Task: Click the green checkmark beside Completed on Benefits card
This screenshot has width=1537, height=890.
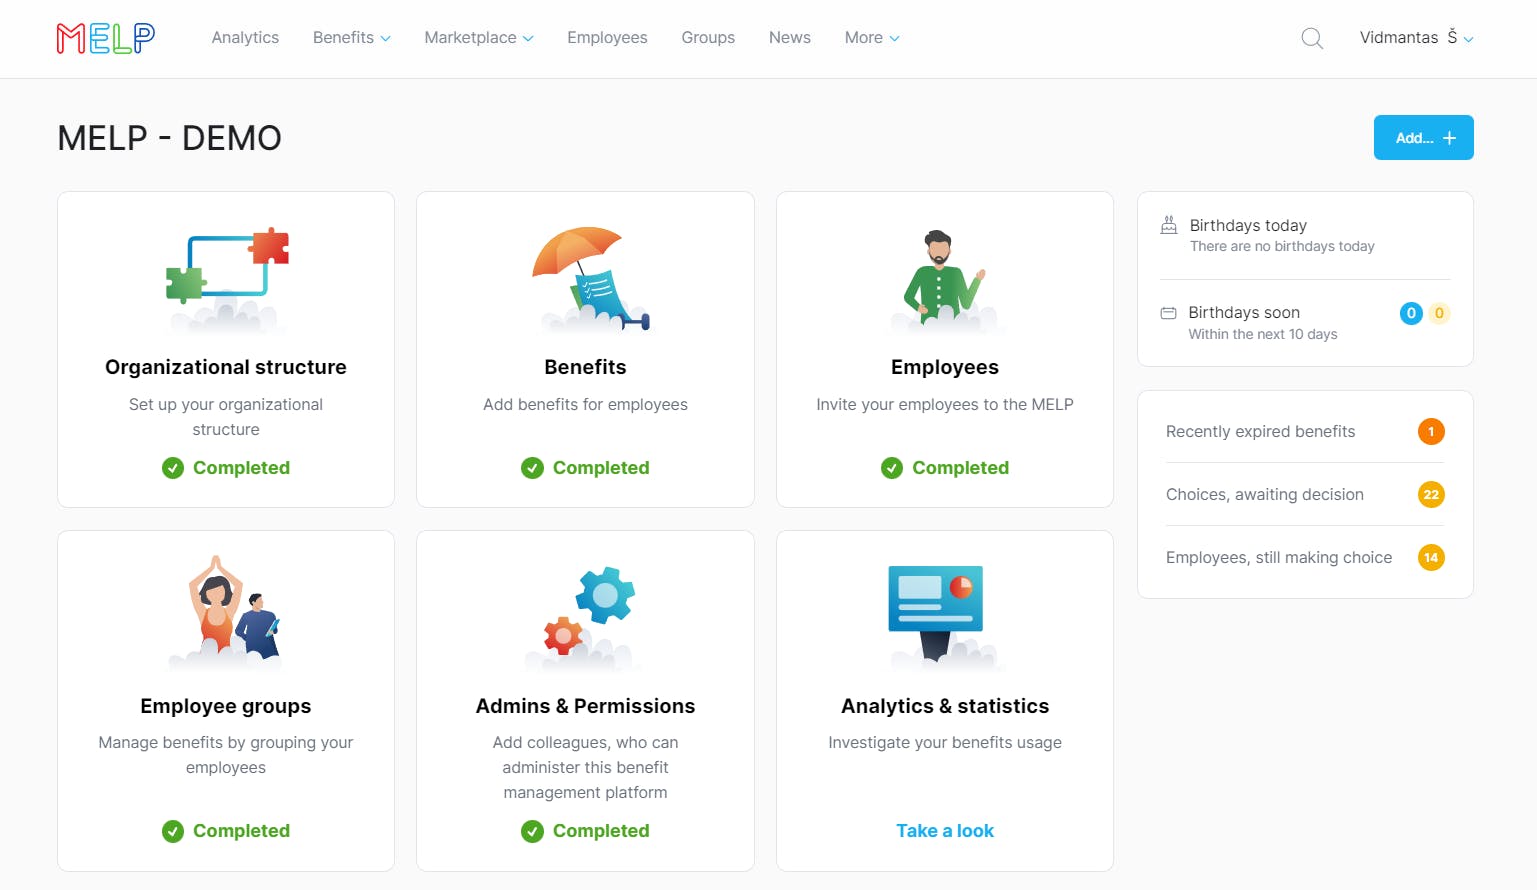Action: (x=532, y=467)
